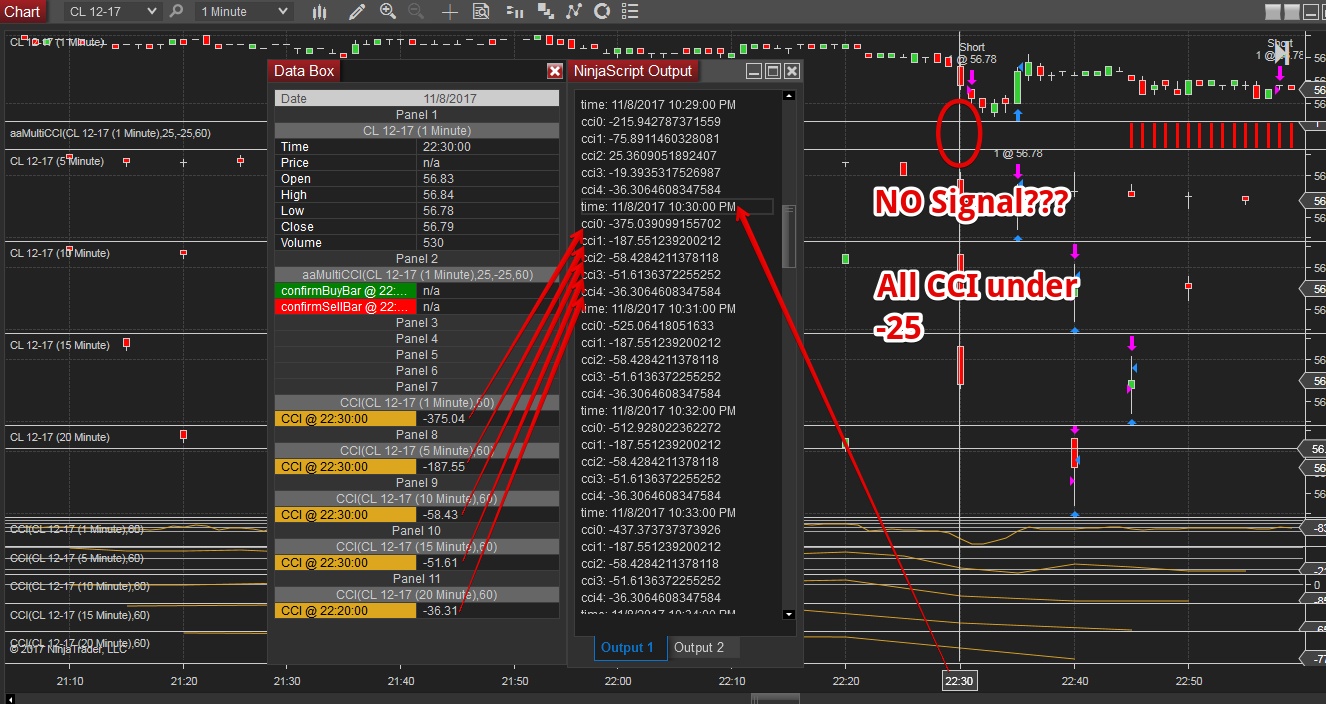Viewport: 1326px width, 704px height.
Task: Maximize the NinjaScript Output window
Action: click(x=773, y=71)
